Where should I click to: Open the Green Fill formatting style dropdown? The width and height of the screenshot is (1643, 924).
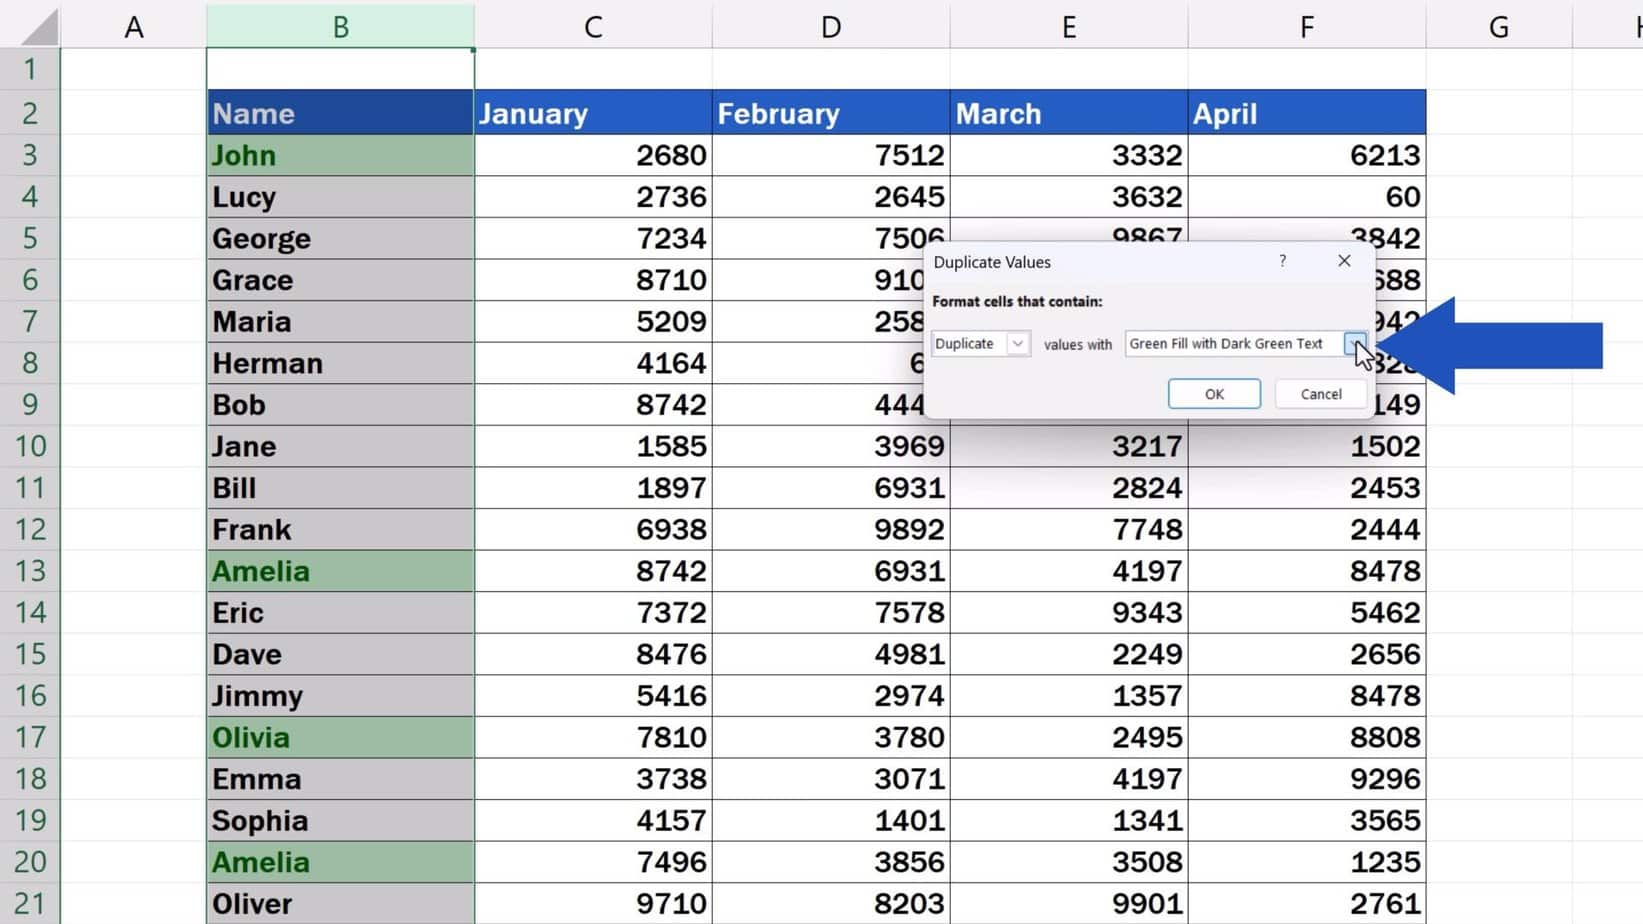1356,343
